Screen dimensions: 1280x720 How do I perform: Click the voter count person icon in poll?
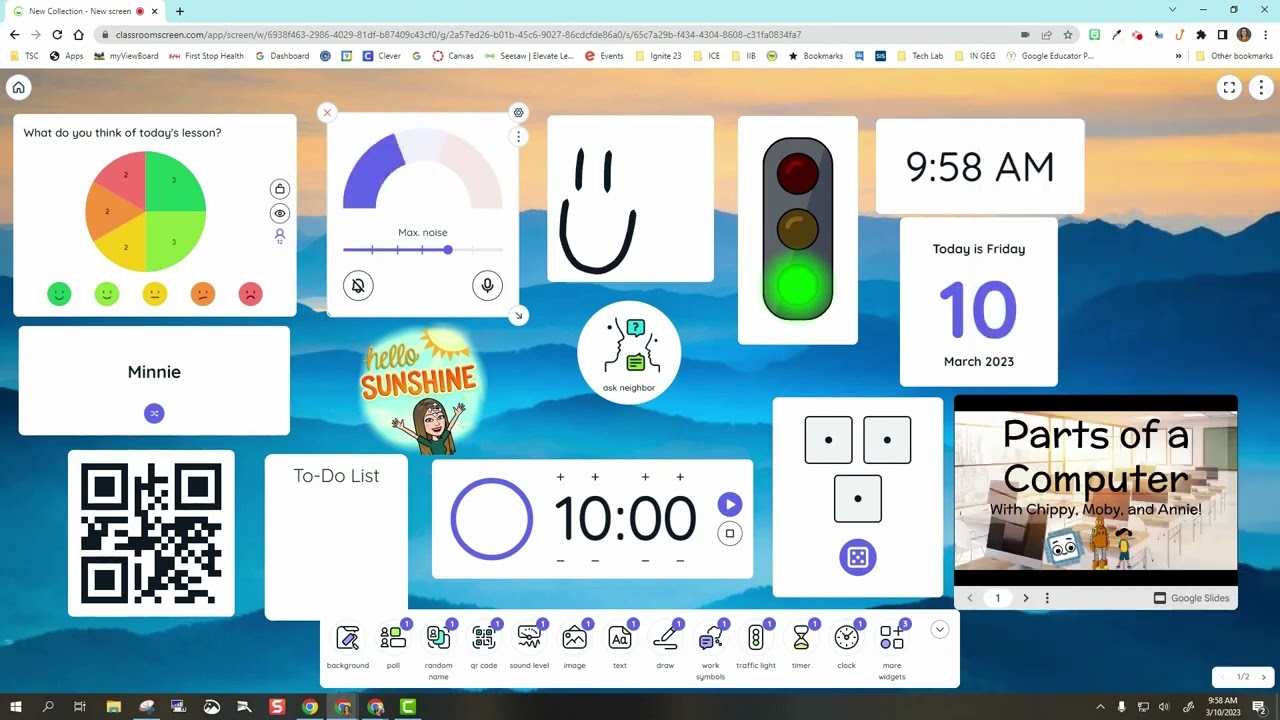[x=280, y=236]
